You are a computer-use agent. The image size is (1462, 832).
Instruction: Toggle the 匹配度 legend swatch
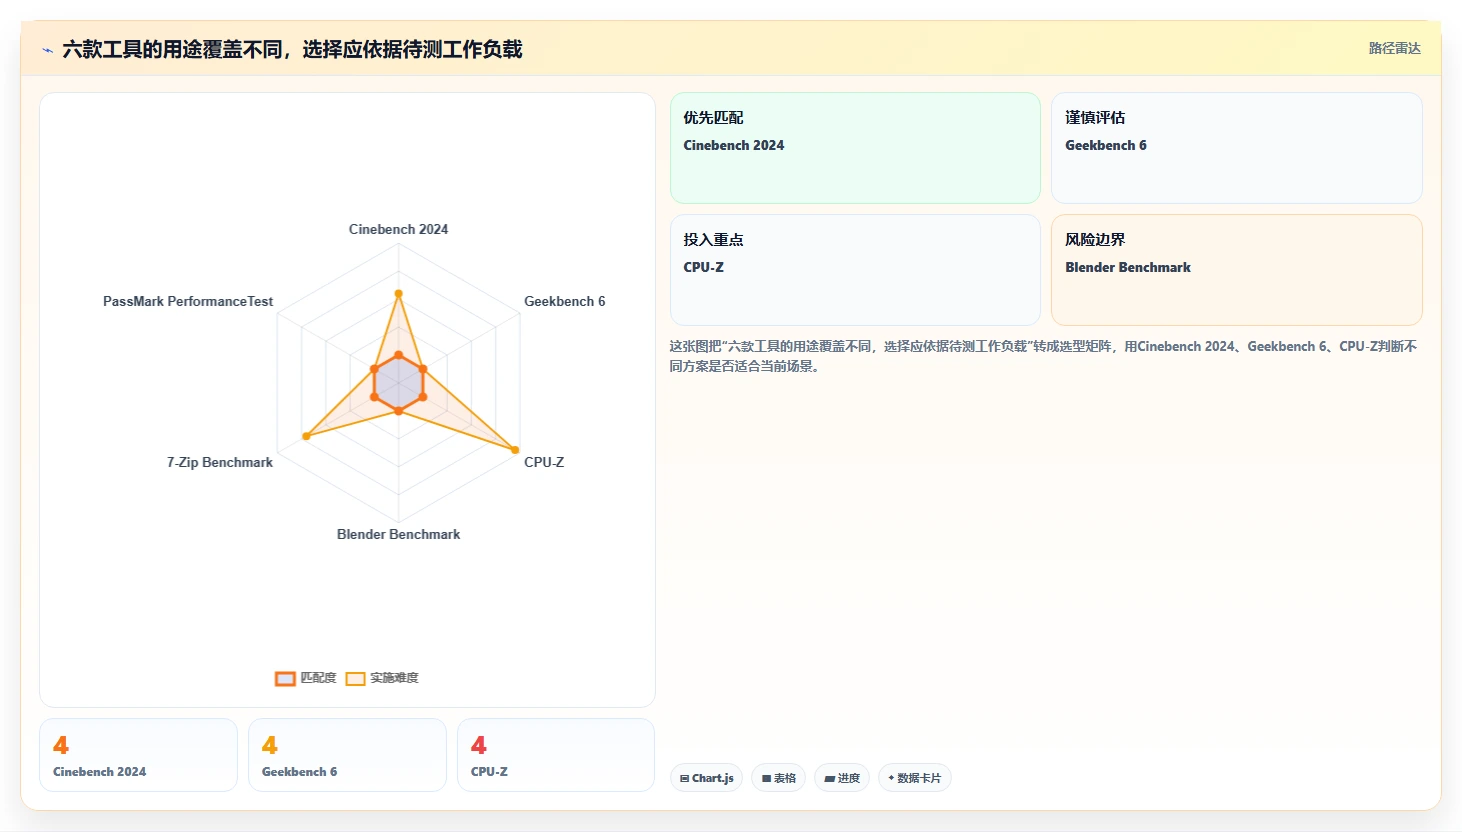click(x=285, y=678)
